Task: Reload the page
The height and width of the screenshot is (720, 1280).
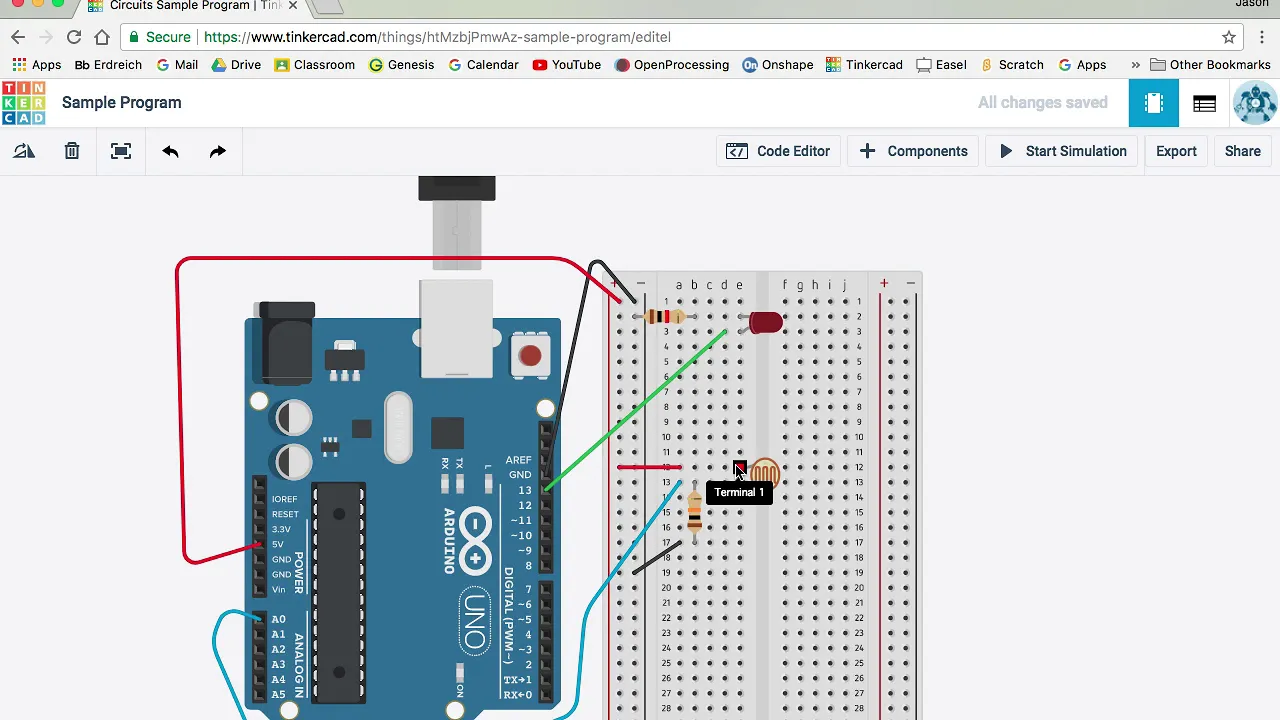Action: coord(74,37)
